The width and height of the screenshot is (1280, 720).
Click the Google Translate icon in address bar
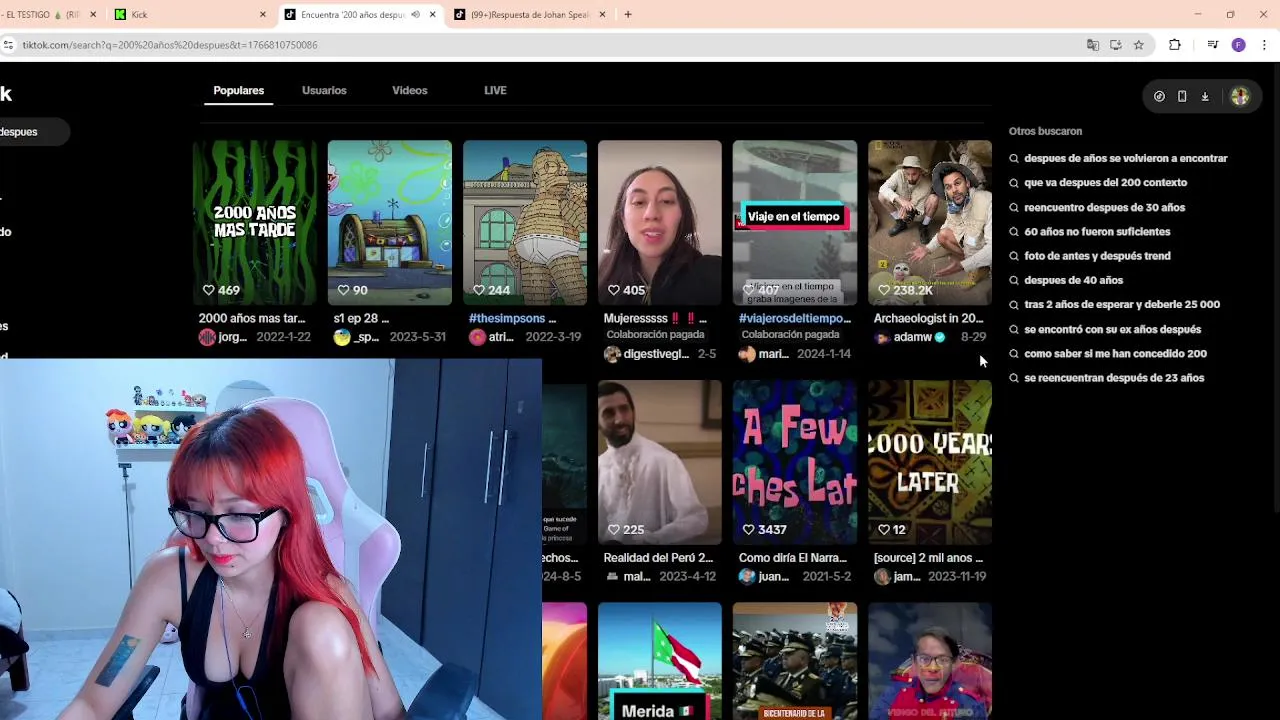pyautogui.click(x=1093, y=45)
